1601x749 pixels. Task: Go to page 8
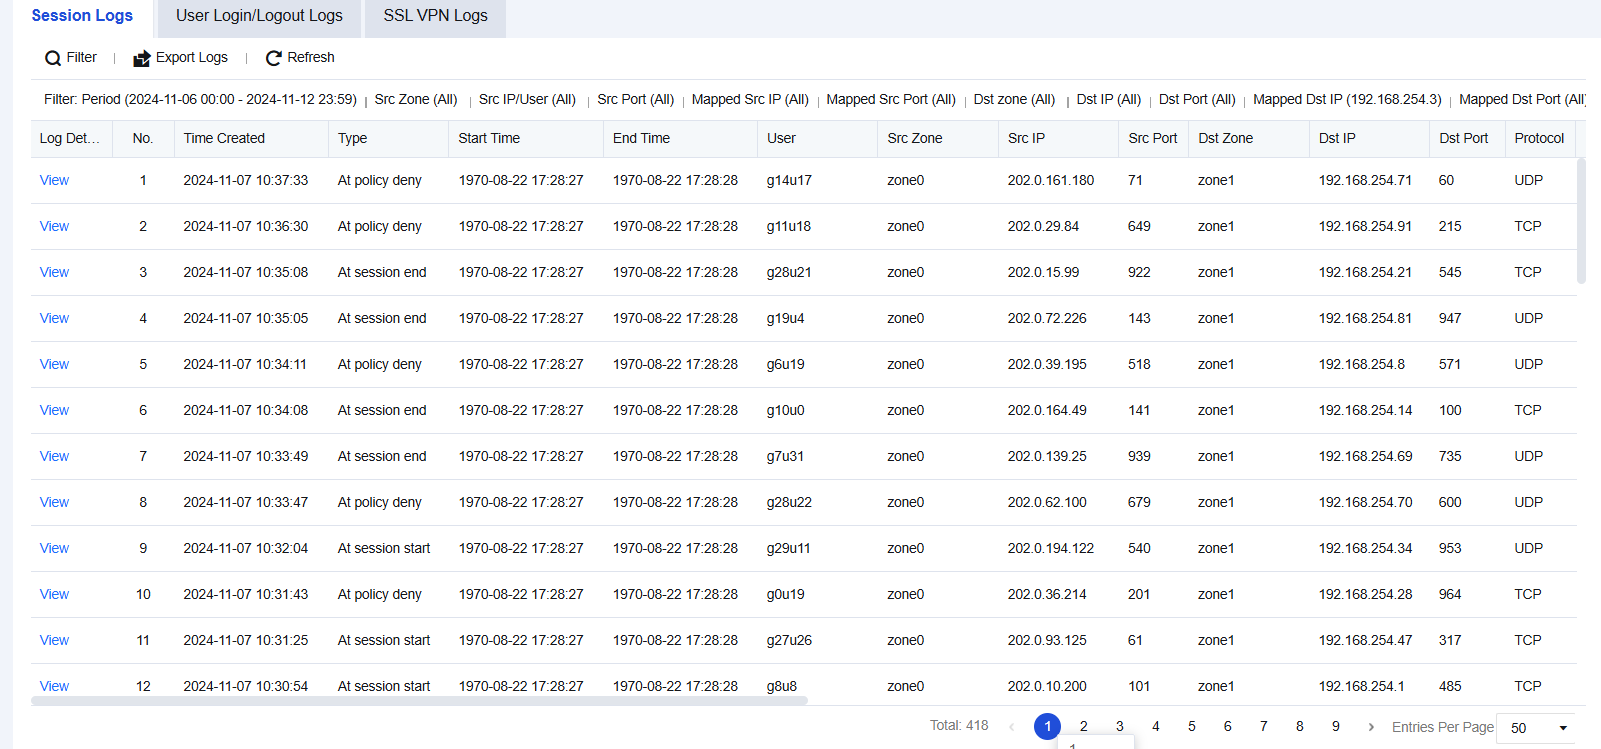click(x=1299, y=727)
